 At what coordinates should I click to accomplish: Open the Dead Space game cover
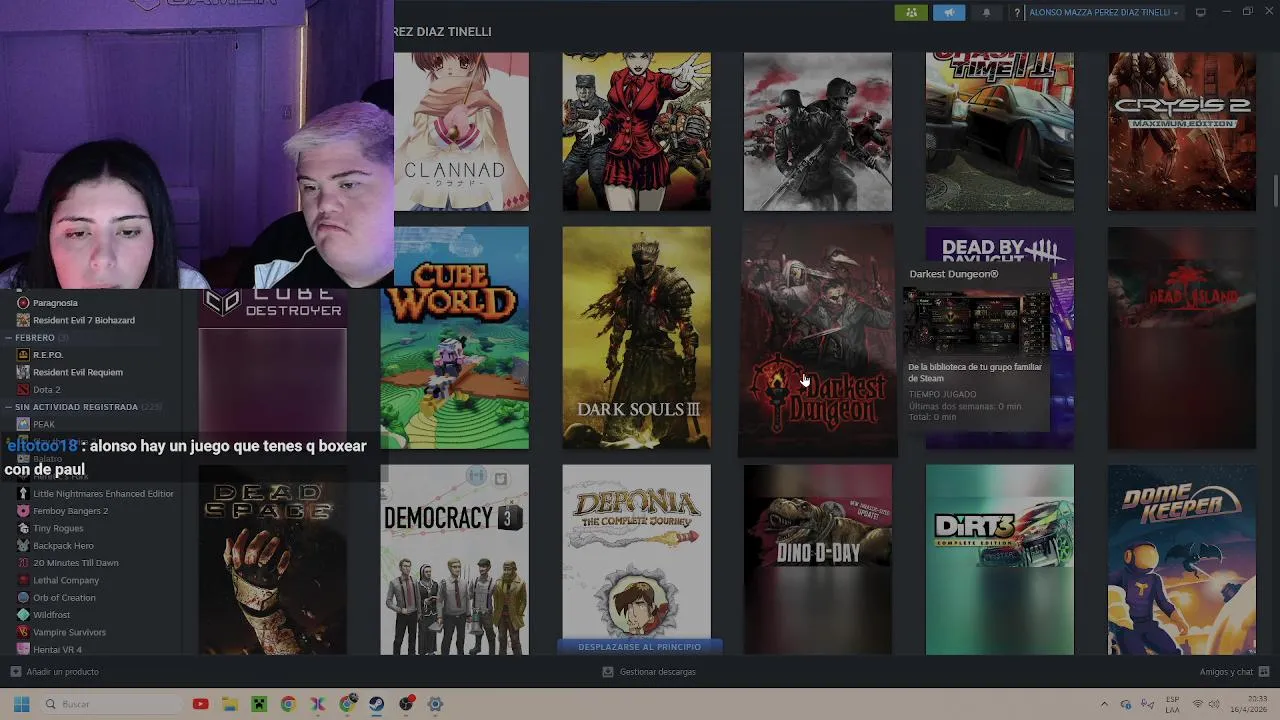[272, 560]
